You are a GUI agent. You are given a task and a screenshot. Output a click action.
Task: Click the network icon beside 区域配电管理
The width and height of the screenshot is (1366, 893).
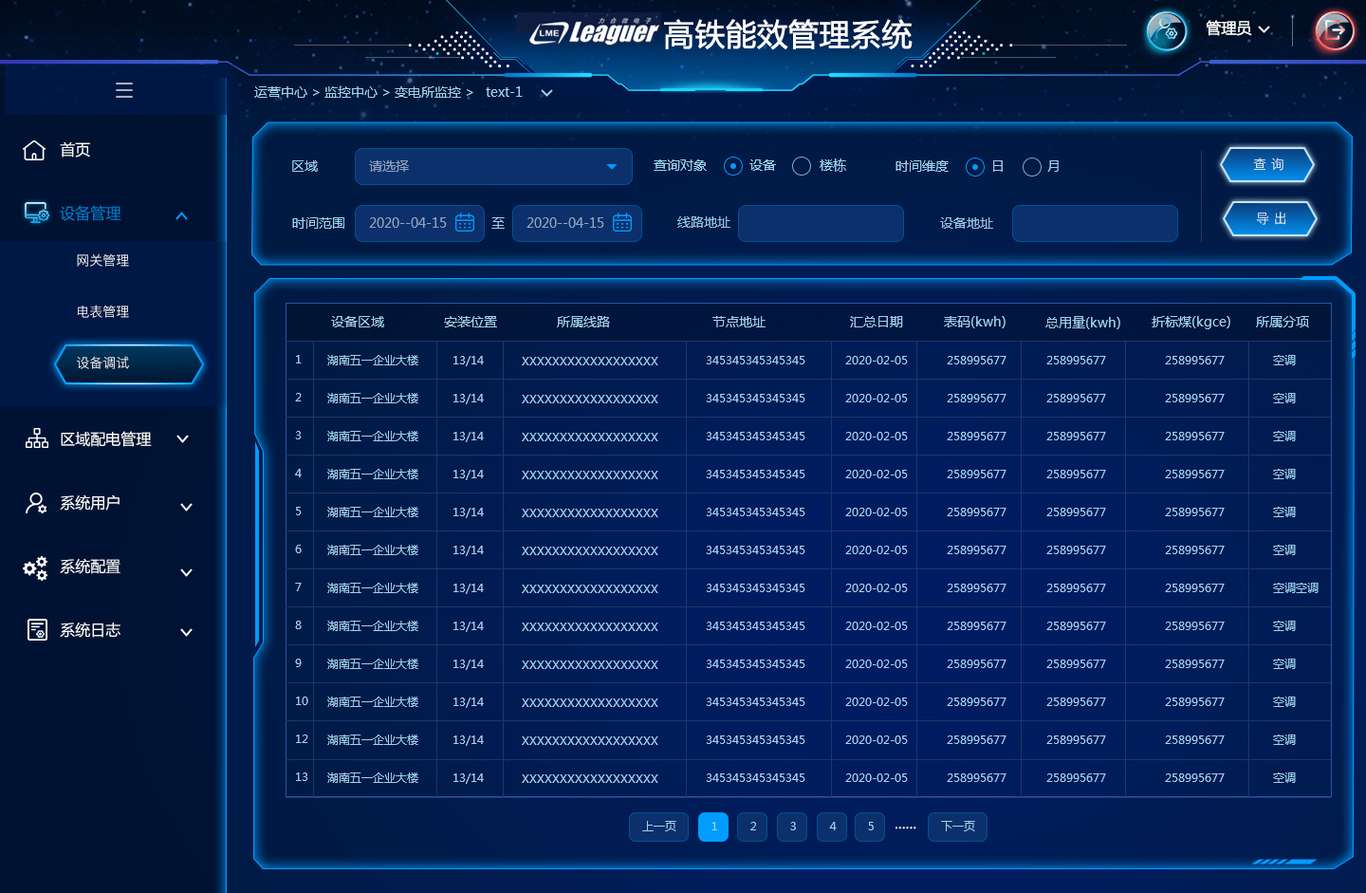coord(37,438)
